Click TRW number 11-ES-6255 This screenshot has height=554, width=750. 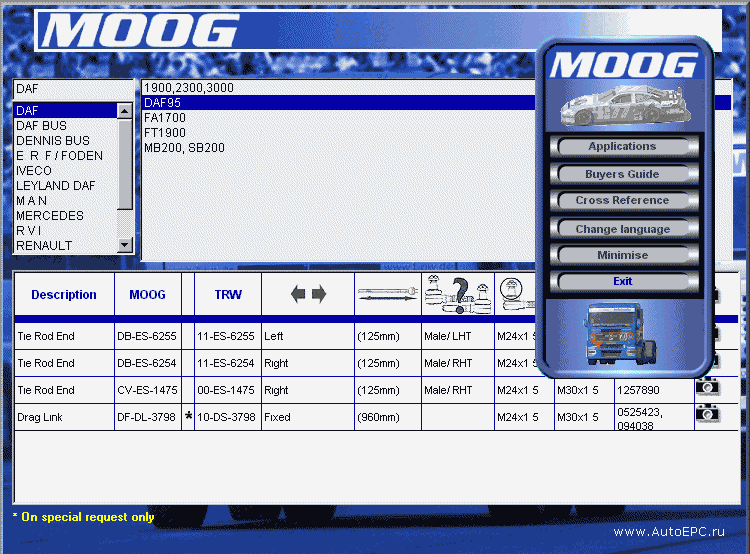[x=228, y=336]
